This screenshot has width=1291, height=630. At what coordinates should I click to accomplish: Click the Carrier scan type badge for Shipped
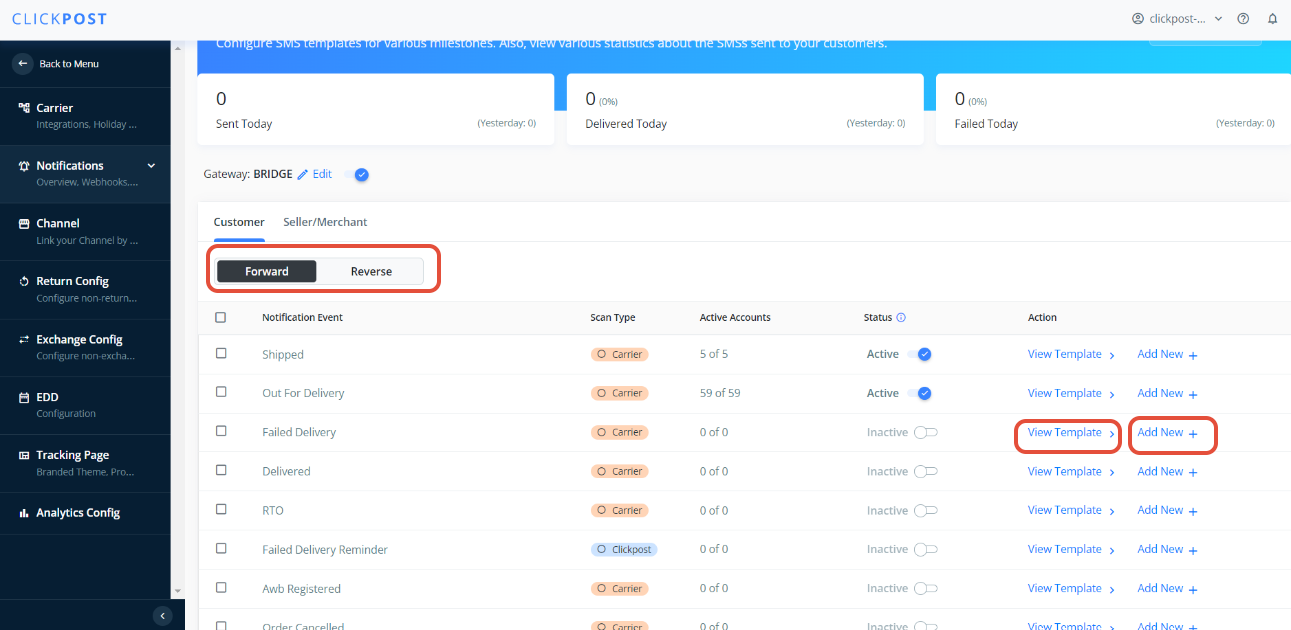click(619, 354)
